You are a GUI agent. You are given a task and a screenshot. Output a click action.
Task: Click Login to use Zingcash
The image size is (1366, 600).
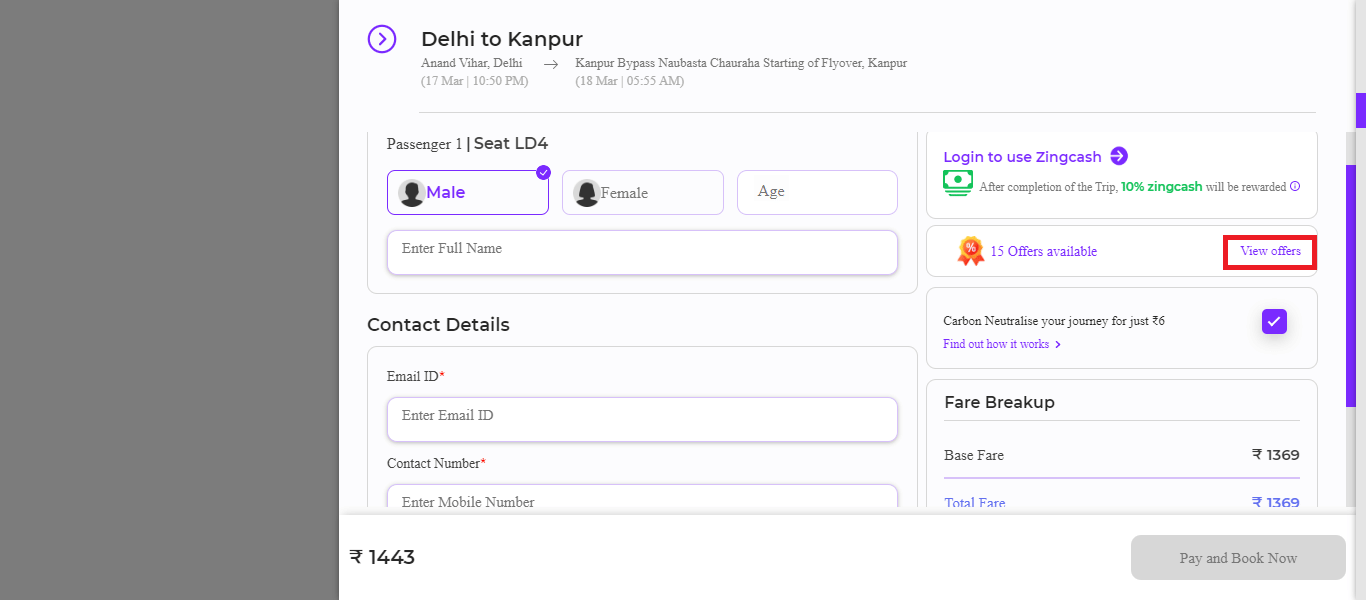click(1023, 156)
